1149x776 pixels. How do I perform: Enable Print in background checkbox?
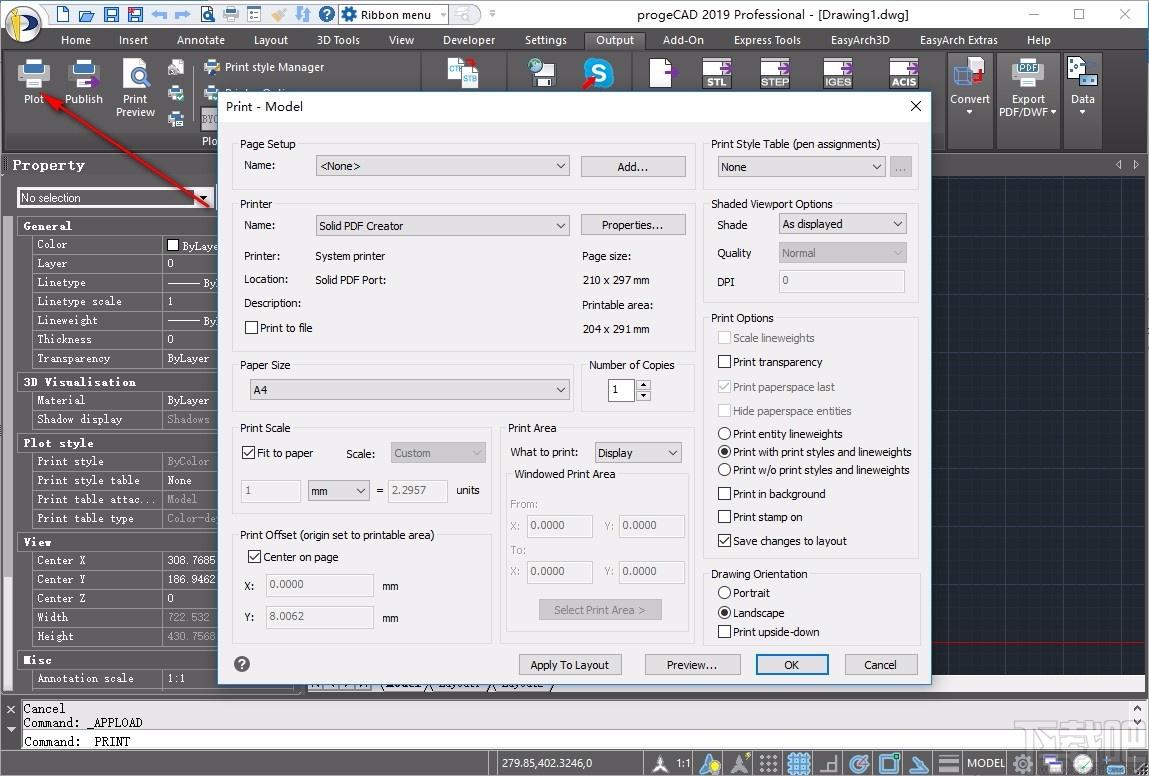click(x=725, y=494)
